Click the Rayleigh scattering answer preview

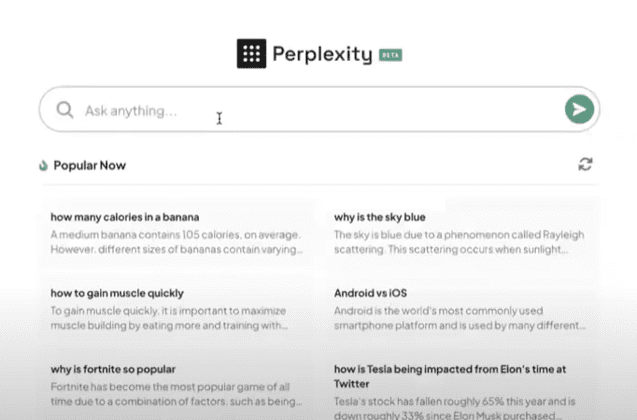459,242
